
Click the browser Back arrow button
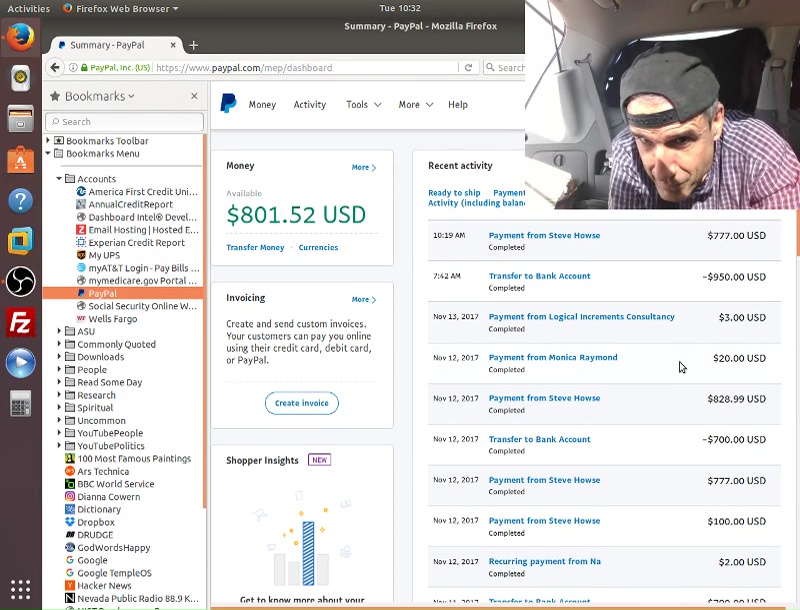coord(55,67)
